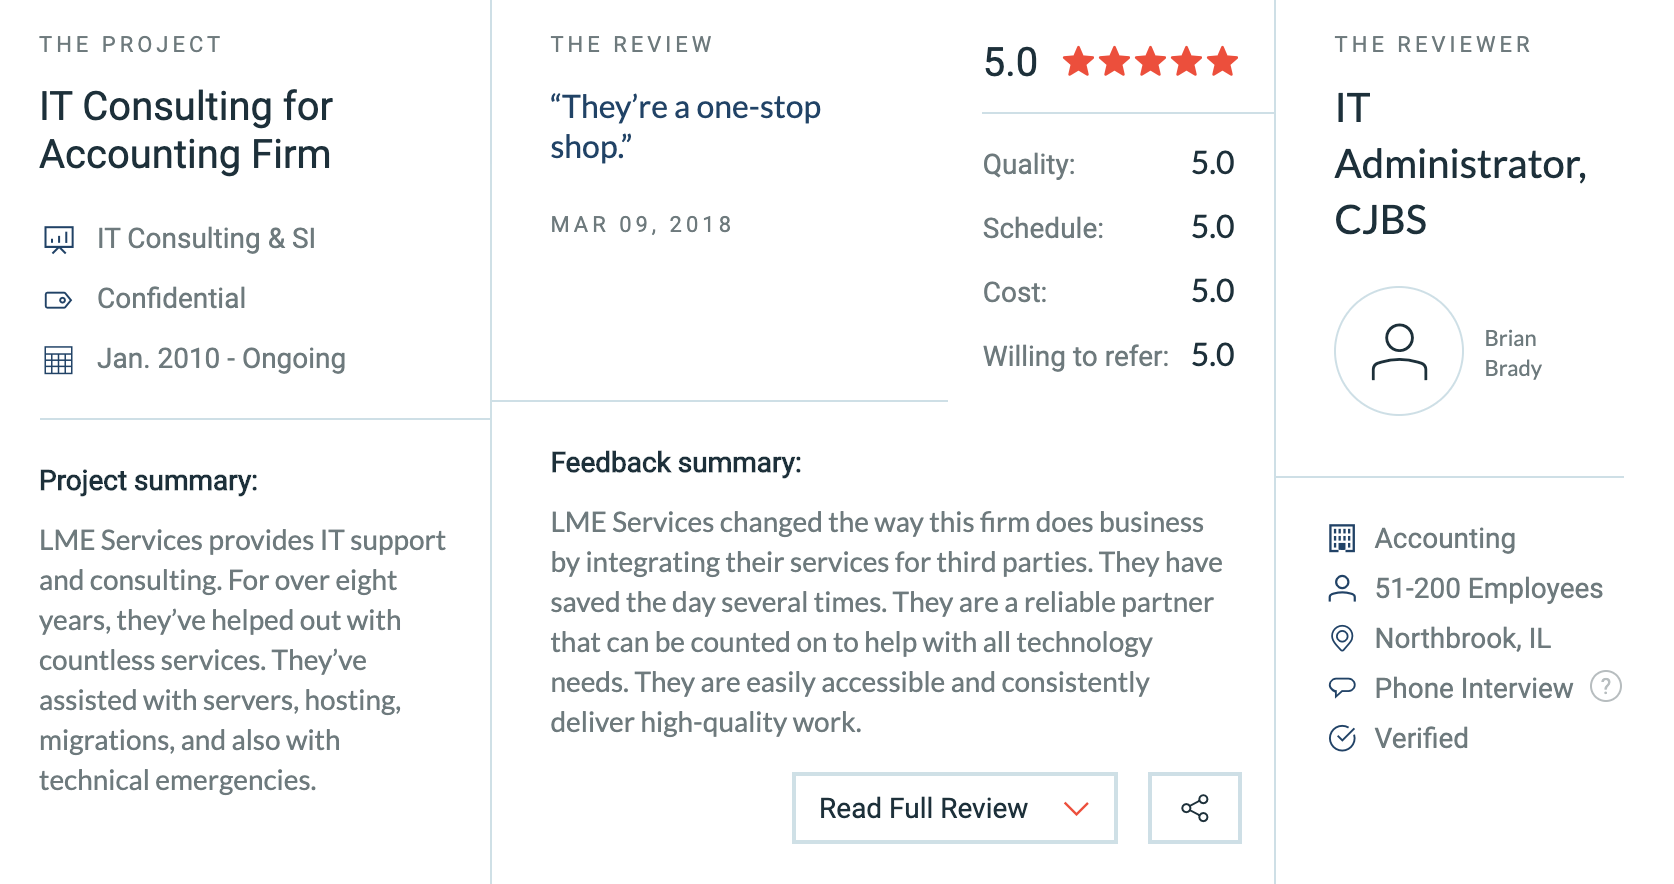Click the reviewer avatar placeholder
Image resolution: width=1674 pixels, height=884 pixels.
click(1399, 351)
